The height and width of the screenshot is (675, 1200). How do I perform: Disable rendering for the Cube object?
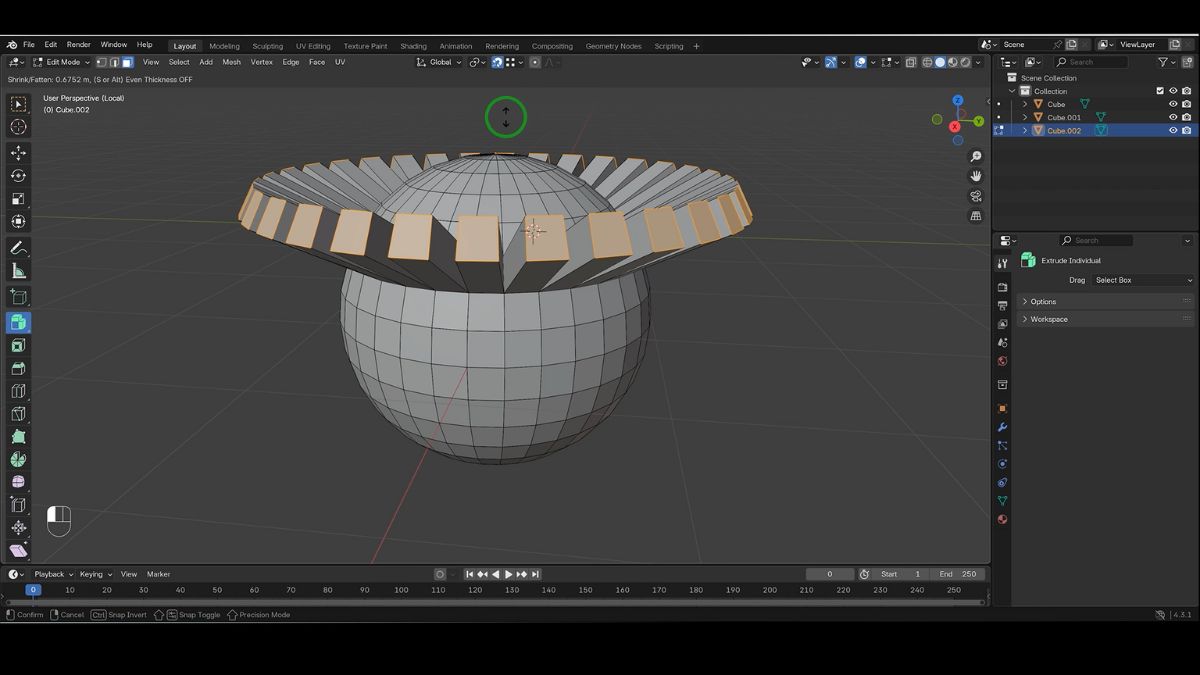[x=1187, y=104]
